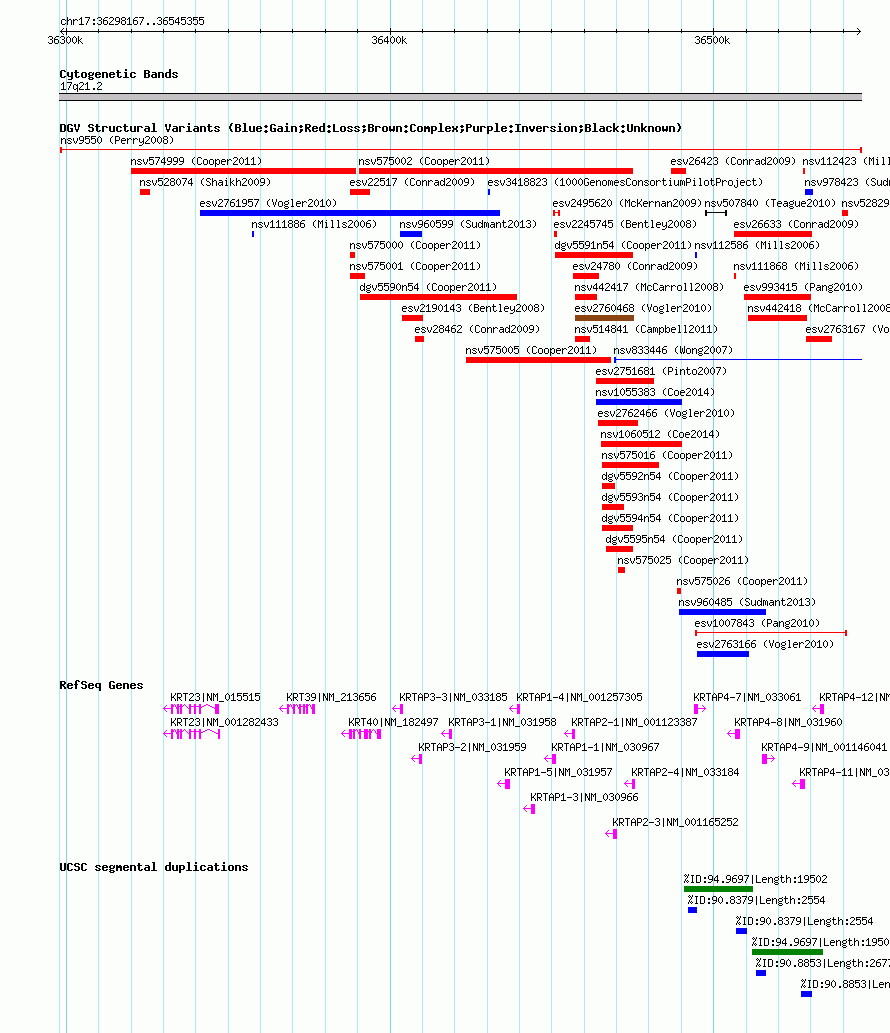Click the KRTAP3-1|NM_031958 gene arrow
Image resolution: width=890 pixels, height=1033 pixels.
pyautogui.click(x=447, y=735)
